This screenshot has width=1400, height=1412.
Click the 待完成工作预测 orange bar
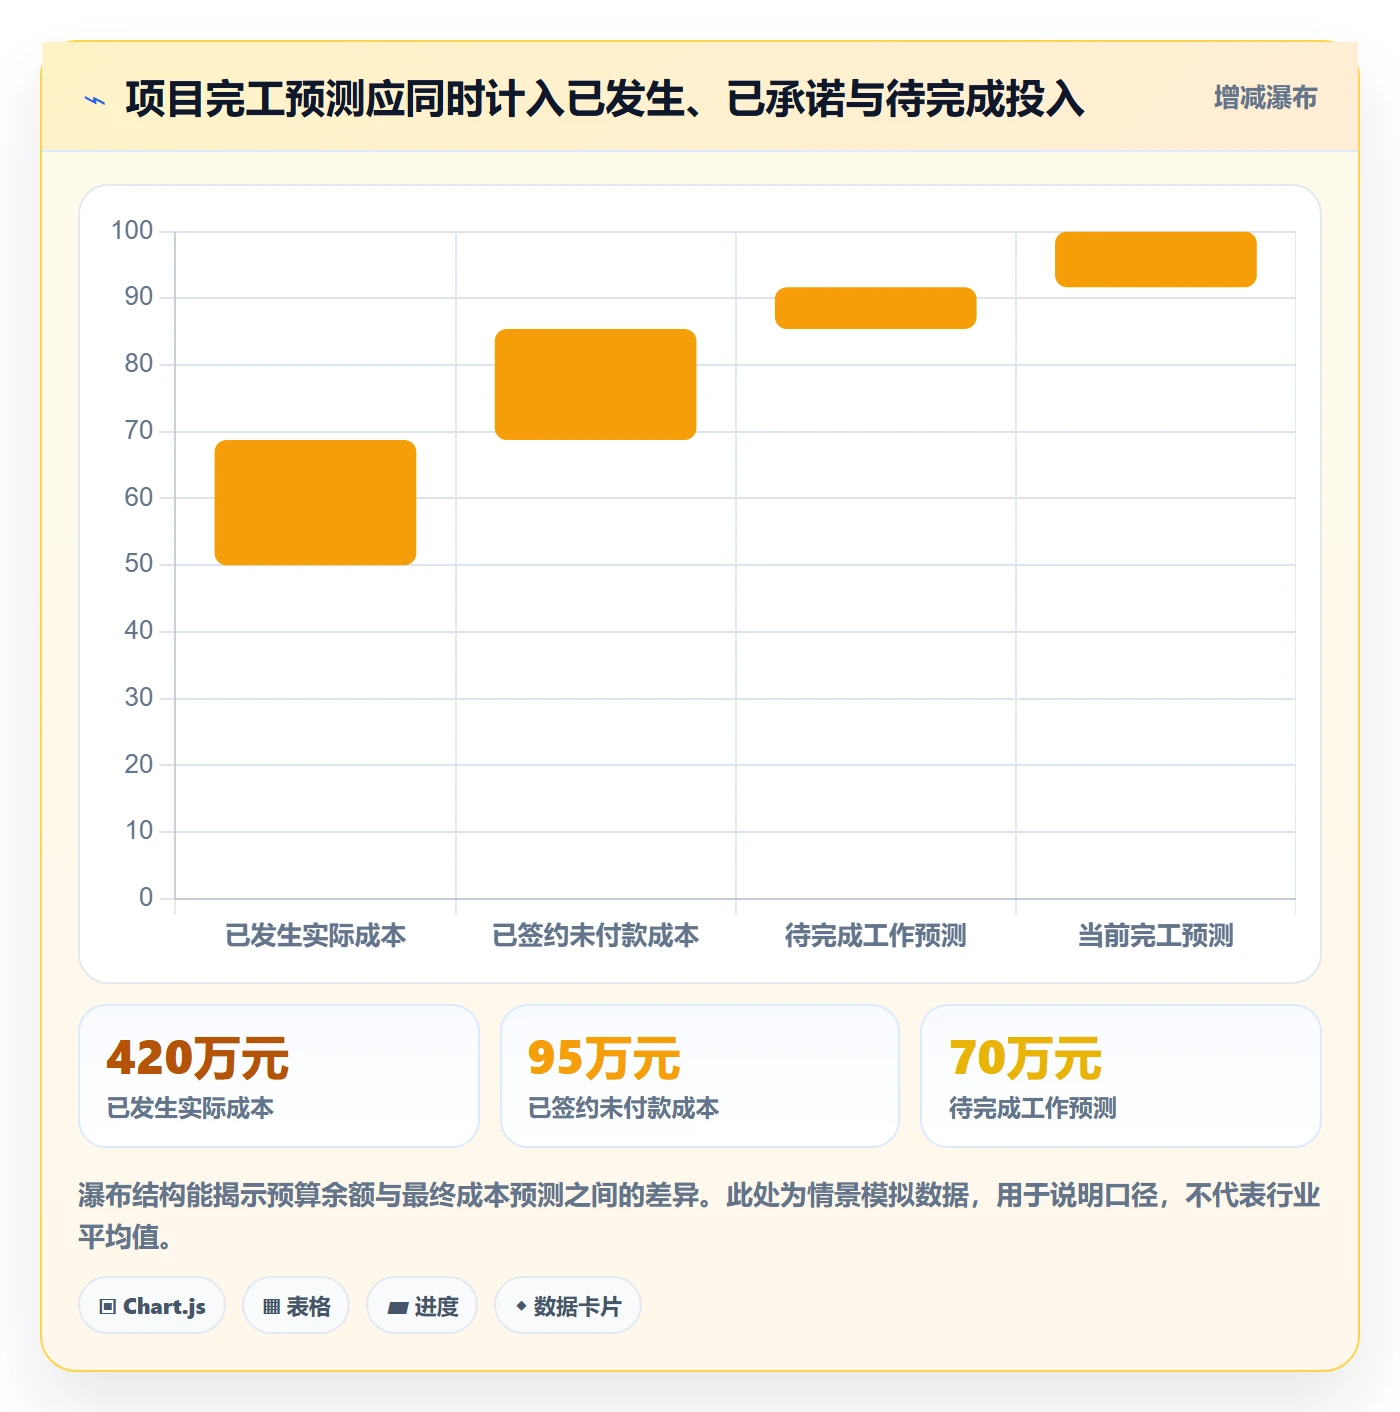[875, 308]
